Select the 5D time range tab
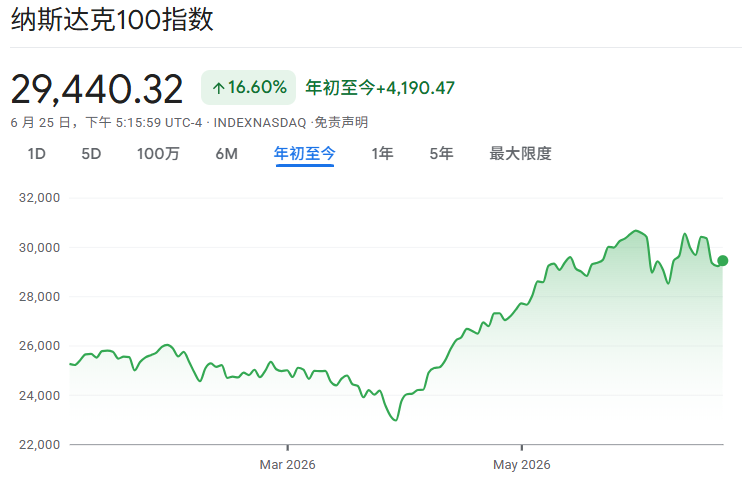Screen dimensions: 742x481 (x=91, y=154)
